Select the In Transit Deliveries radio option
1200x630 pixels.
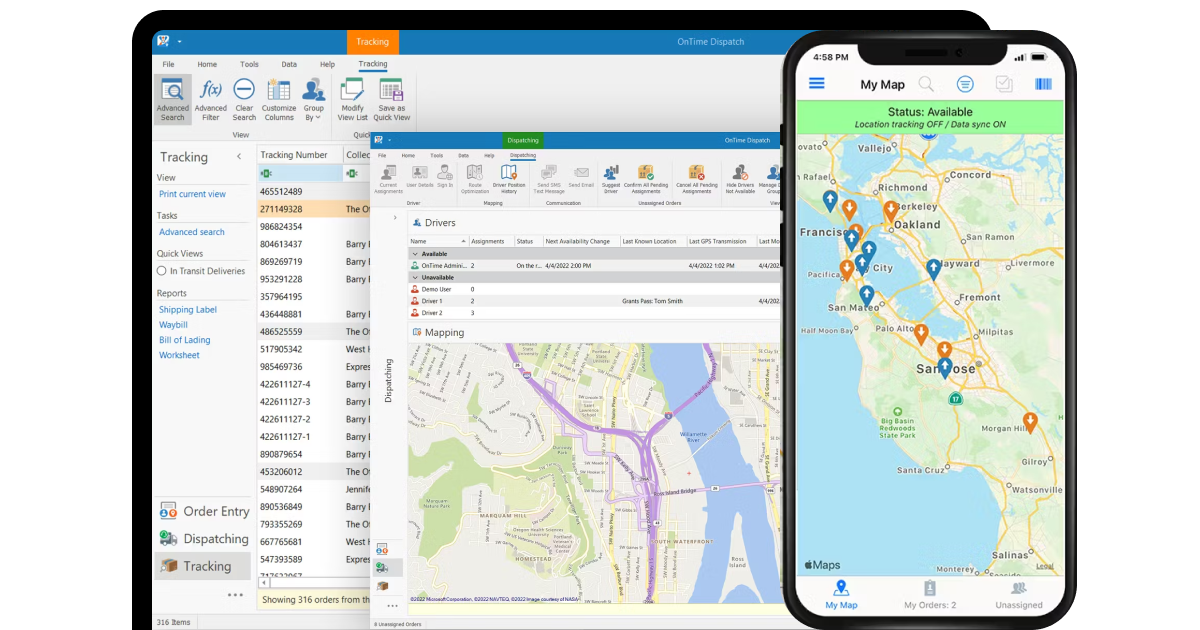click(x=162, y=271)
